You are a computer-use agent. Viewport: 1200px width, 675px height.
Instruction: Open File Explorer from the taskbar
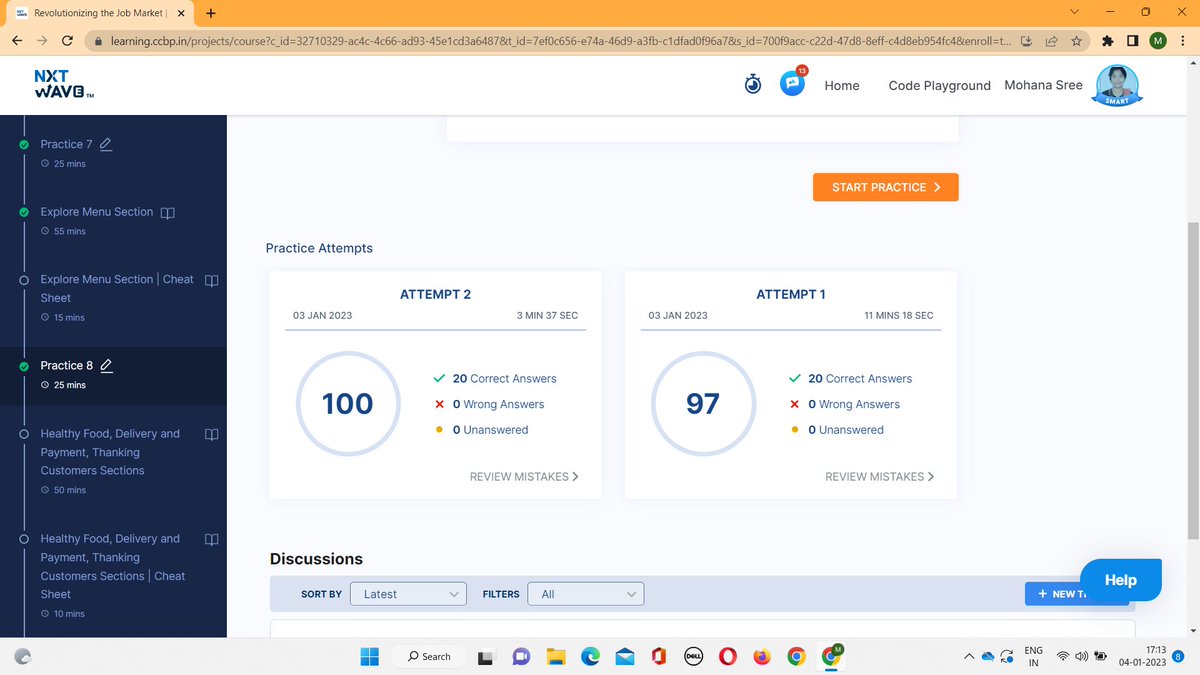tap(556, 656)
